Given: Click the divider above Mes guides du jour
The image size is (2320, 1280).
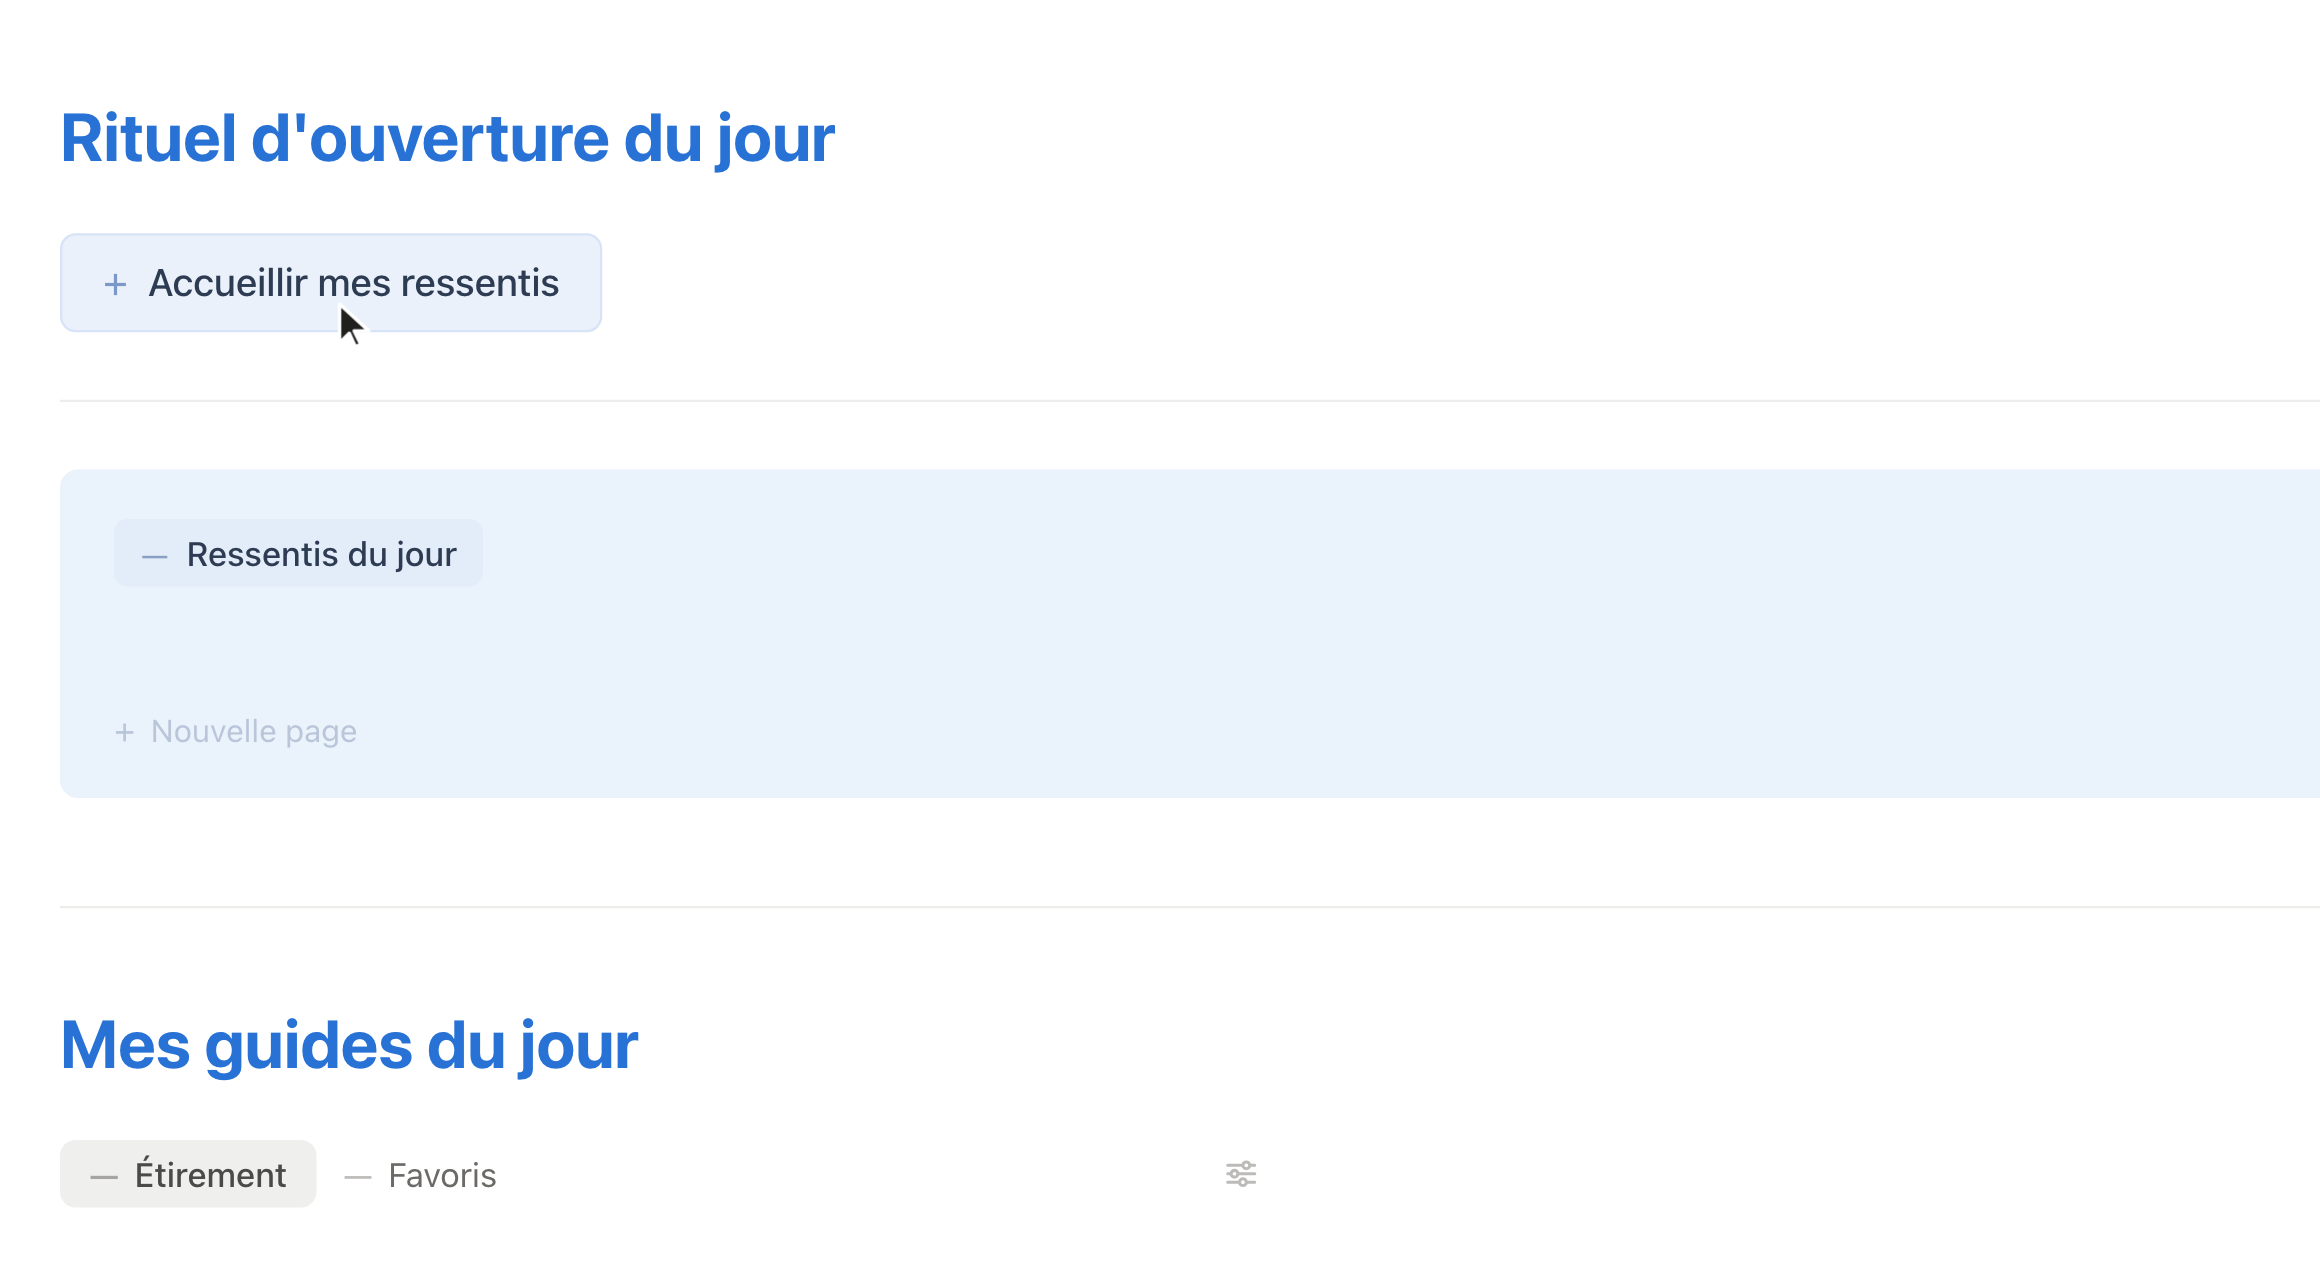Looking at the screenshot, I should pyautogui.click(x=1190, y=907).
